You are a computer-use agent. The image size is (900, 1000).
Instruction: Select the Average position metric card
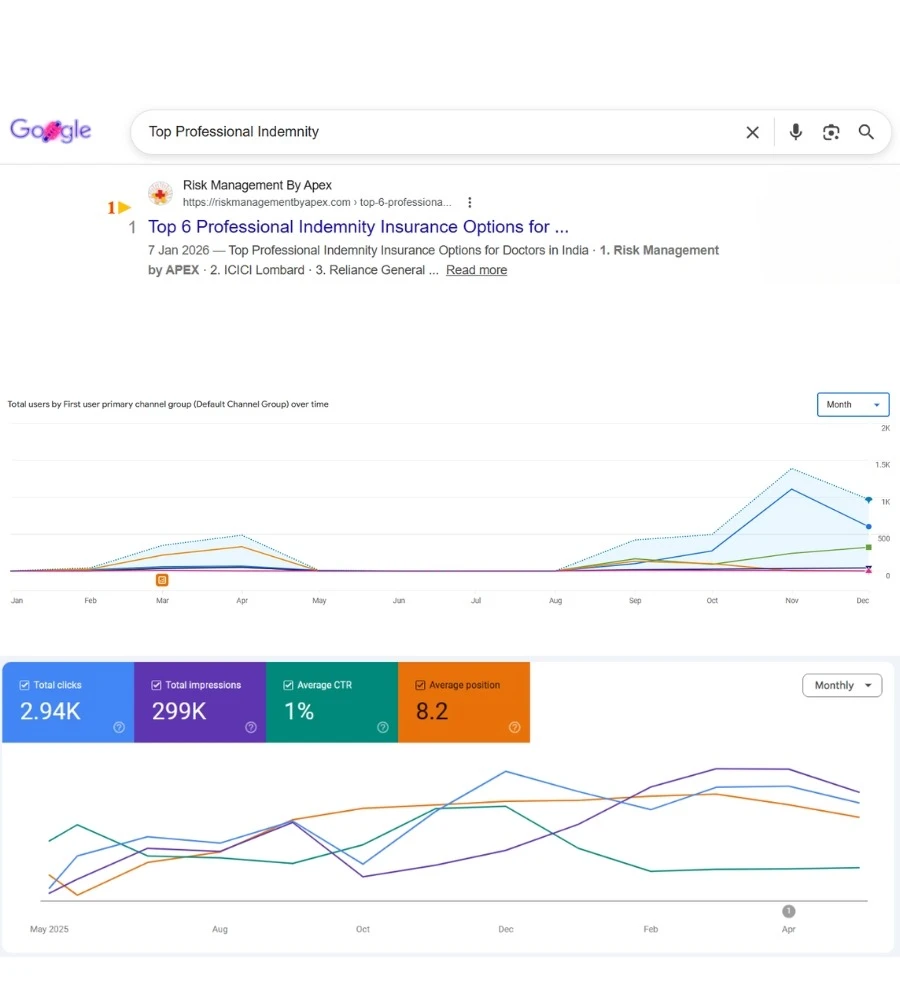[x=464, y=702]
